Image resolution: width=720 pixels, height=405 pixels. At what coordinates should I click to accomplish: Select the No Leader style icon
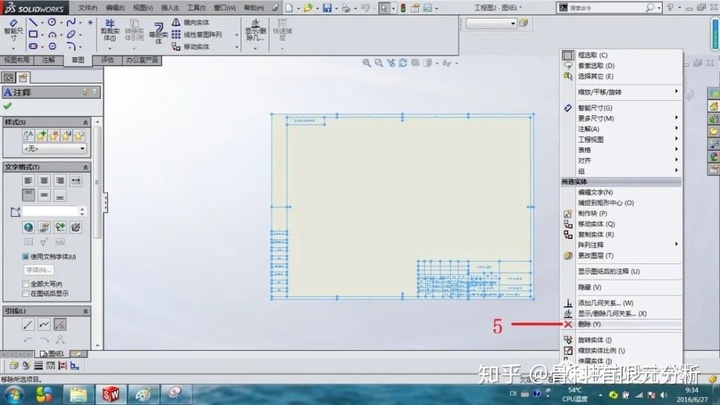pyautogui.click(x=60, y=325)
